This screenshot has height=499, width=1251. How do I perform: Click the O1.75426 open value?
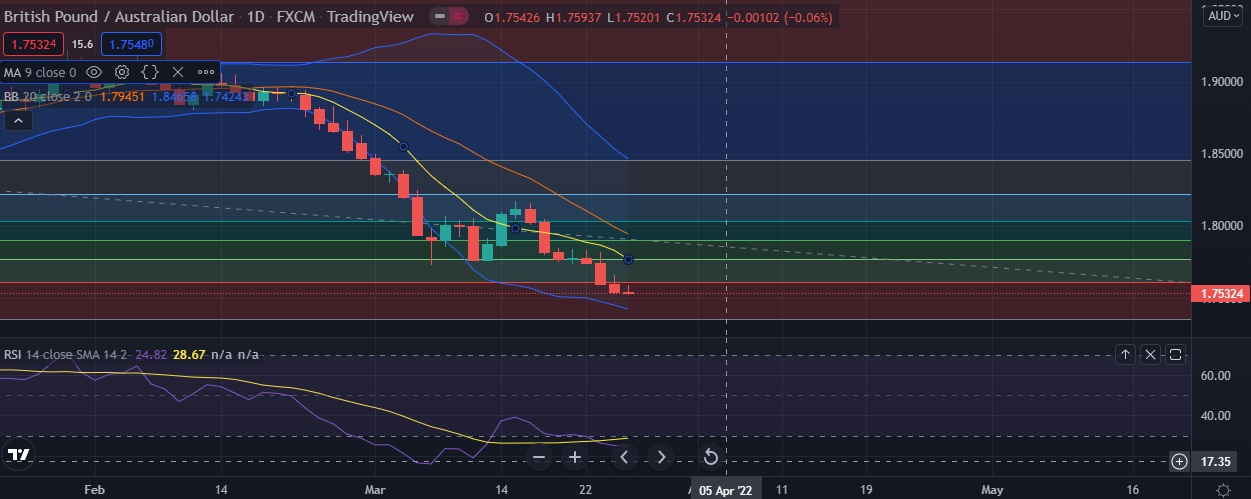click(514, 17)
